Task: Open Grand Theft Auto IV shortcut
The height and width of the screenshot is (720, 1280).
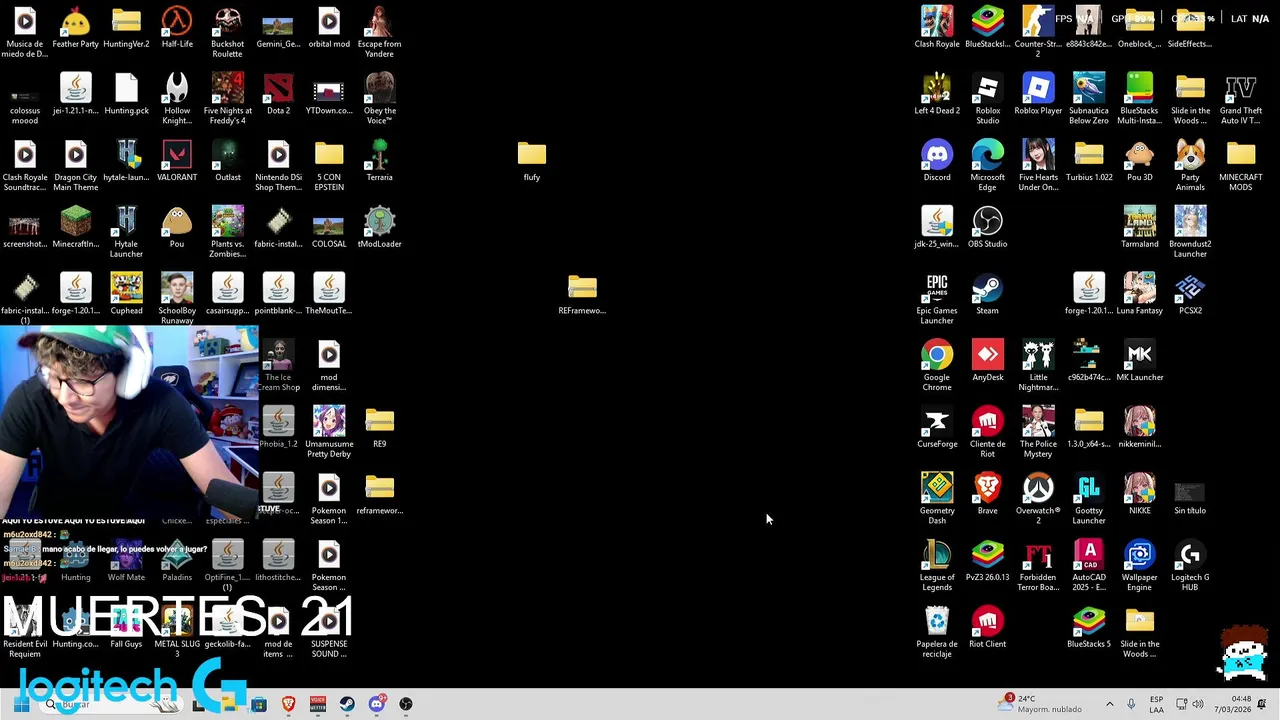Action: [x=1240, y=98]
